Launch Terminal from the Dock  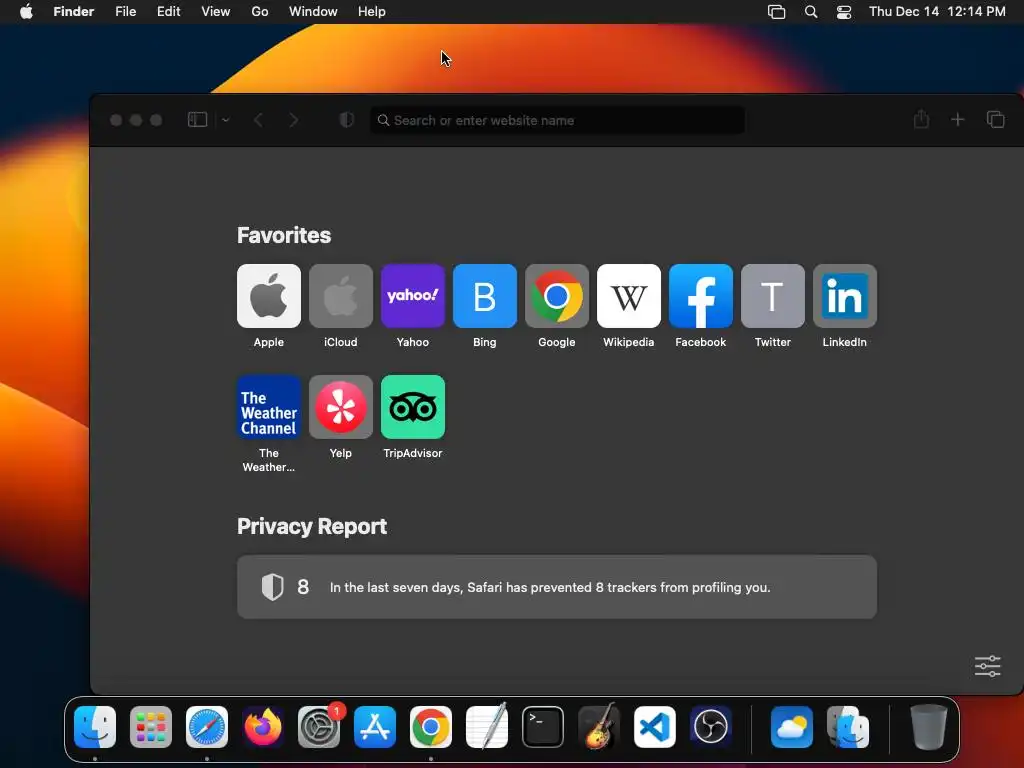pos(543,727)
